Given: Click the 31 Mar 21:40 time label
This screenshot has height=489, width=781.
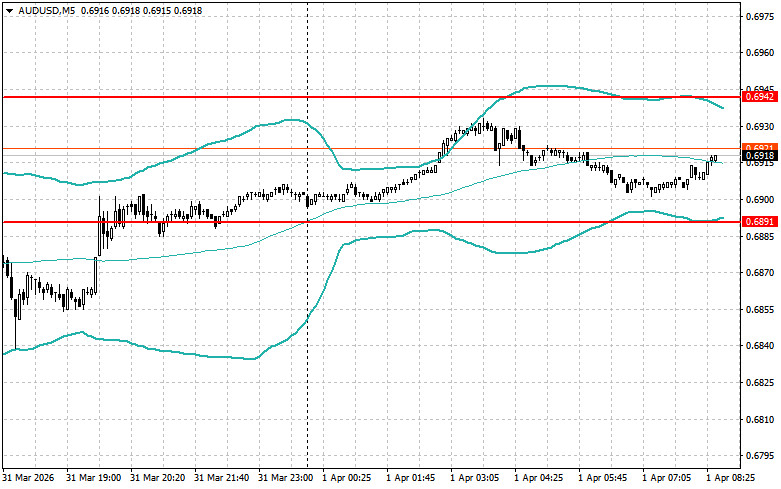Looking at the screenshot, I should (221, 478).
